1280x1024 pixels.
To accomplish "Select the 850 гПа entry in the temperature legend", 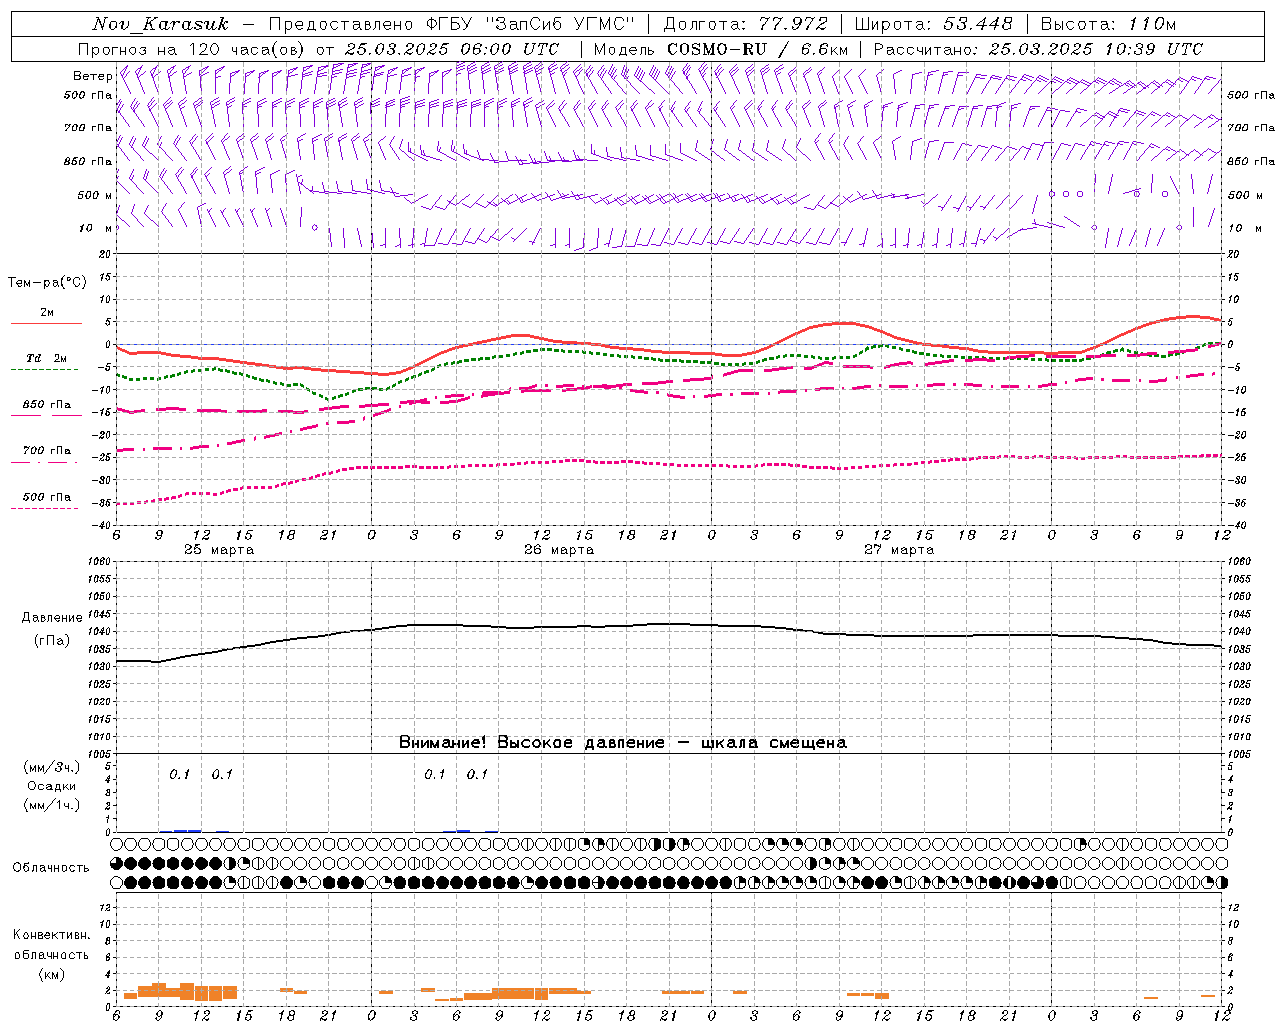I will 47,405.
